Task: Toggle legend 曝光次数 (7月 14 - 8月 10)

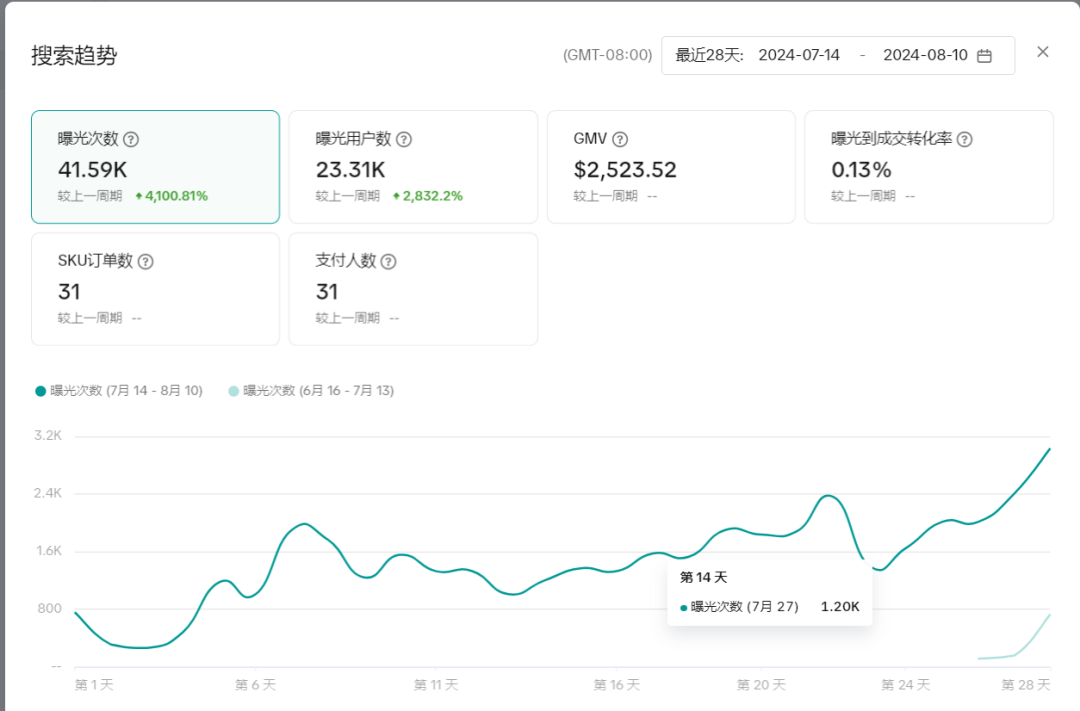Action: point(119,391)
